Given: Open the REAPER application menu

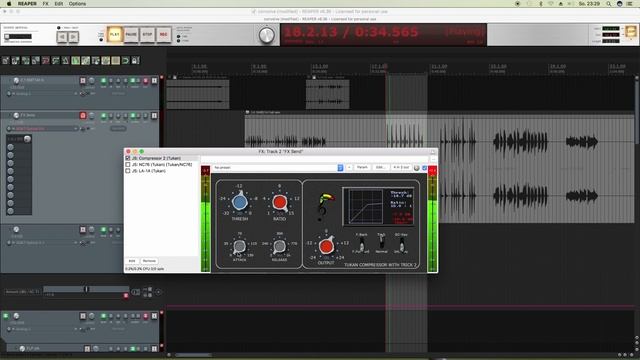Looking at the screenshot, I should (x=27, y=4).
